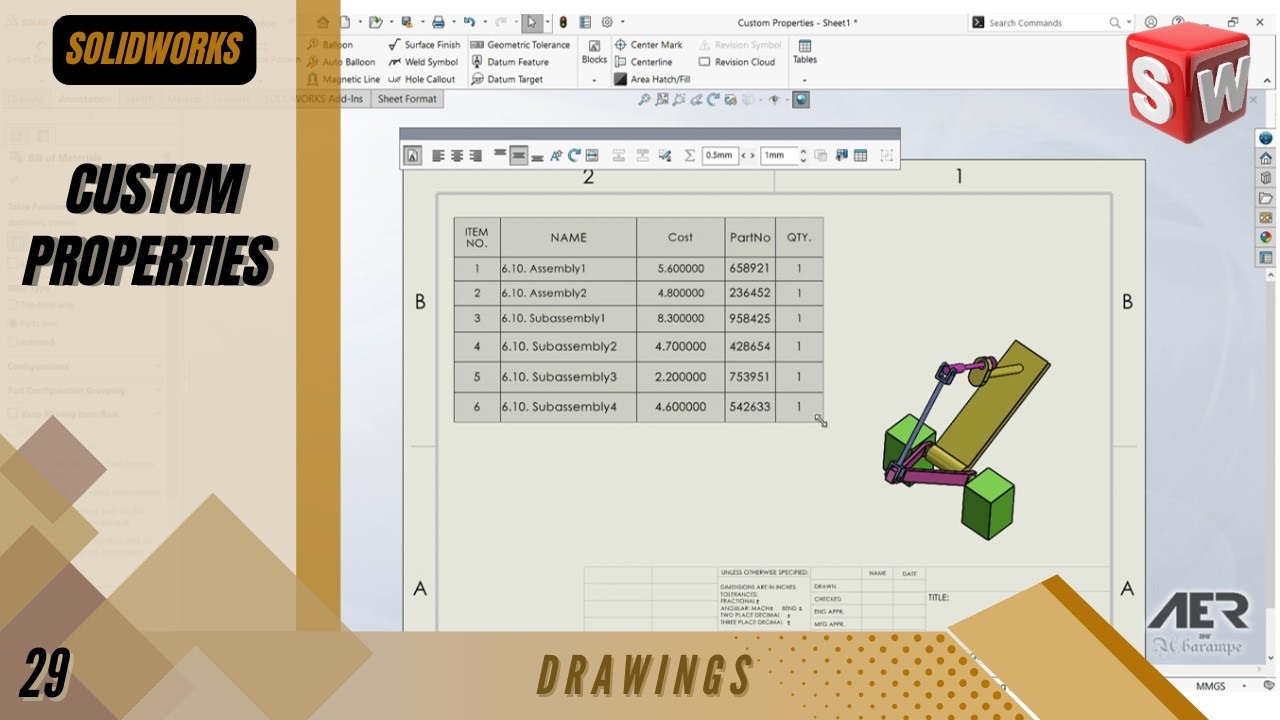Open File Explorer folder in task pane
This screenshot has height=720, width=1280.
point(1266,198)
